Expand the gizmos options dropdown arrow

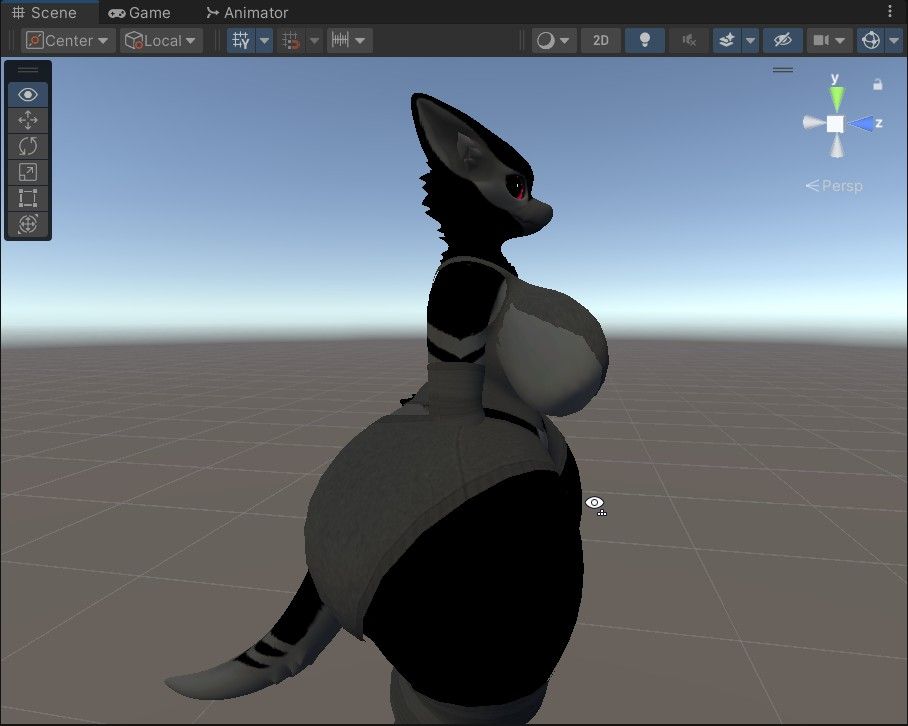pyautogui.click(x=894, y=41)
